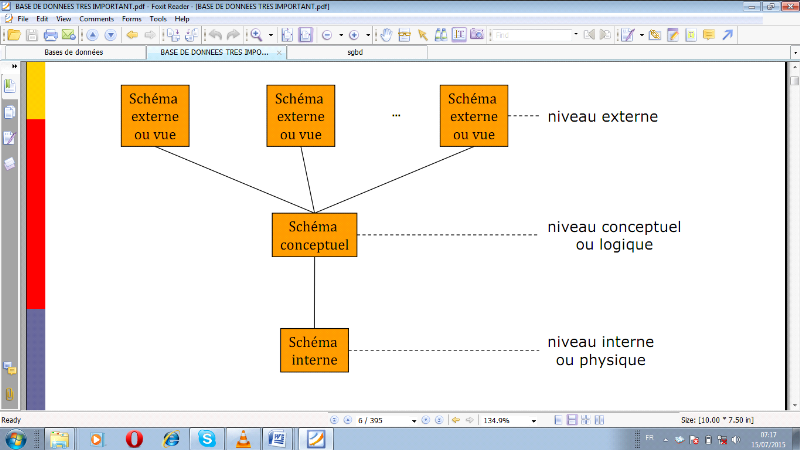
Task: Open VLC media player from taskbar
Action: 240,438
